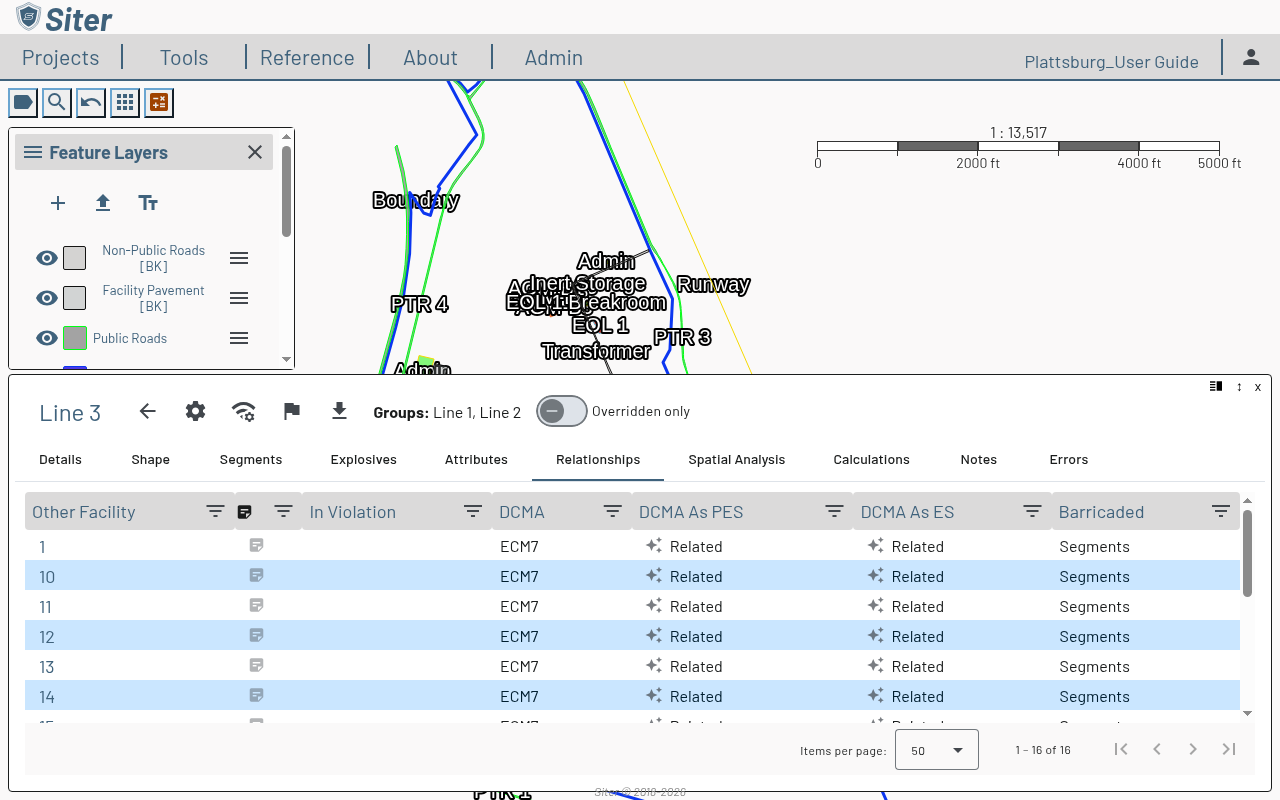
Task: Open the grid view tool icon
Action: click(125, 102)
